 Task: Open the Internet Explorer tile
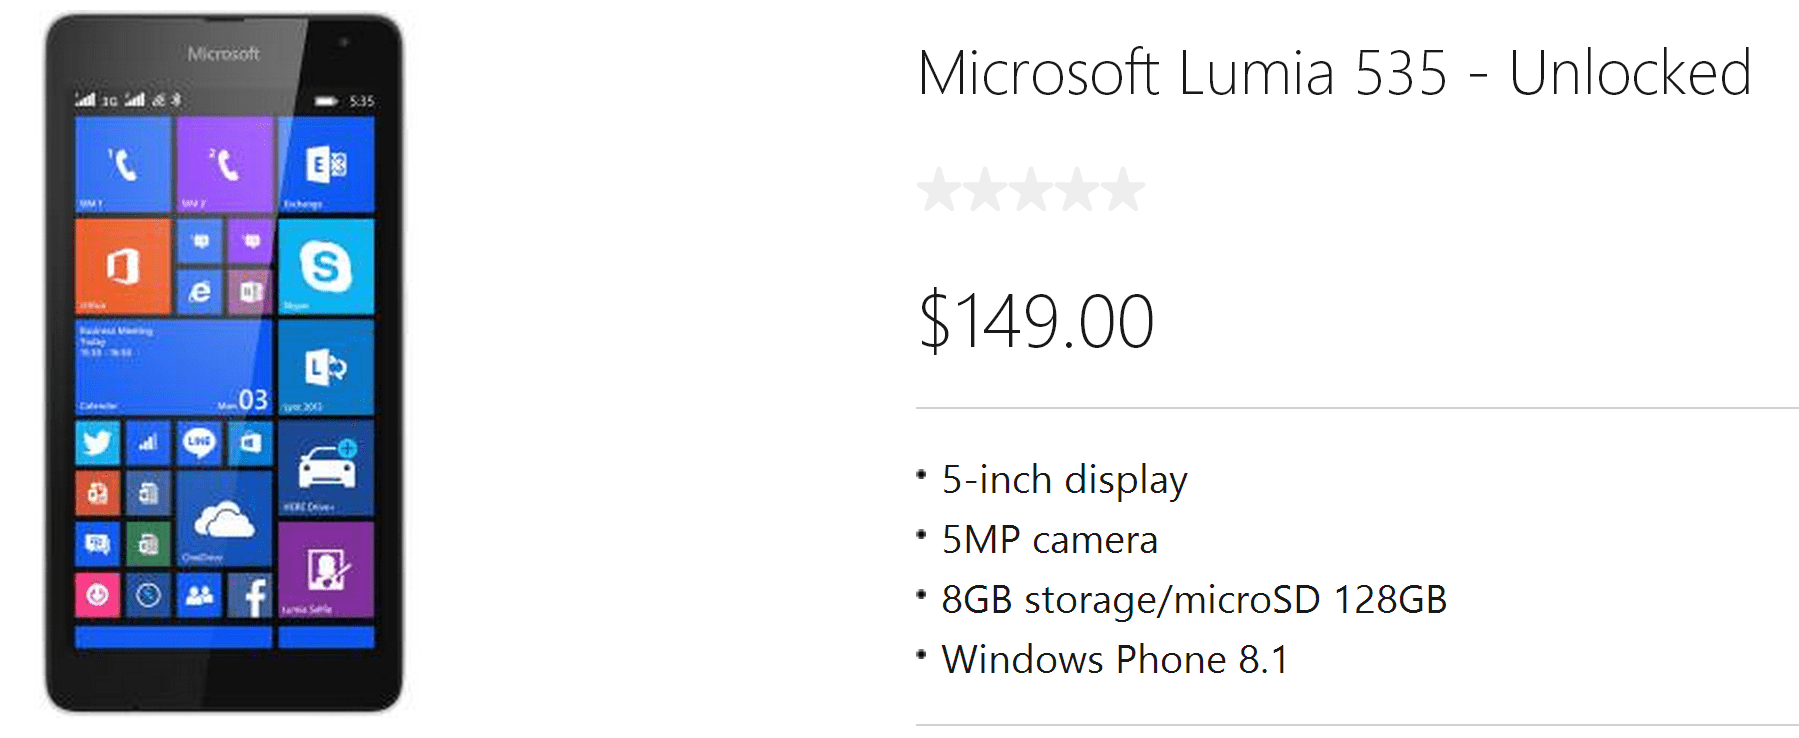(x=199, y=292)
